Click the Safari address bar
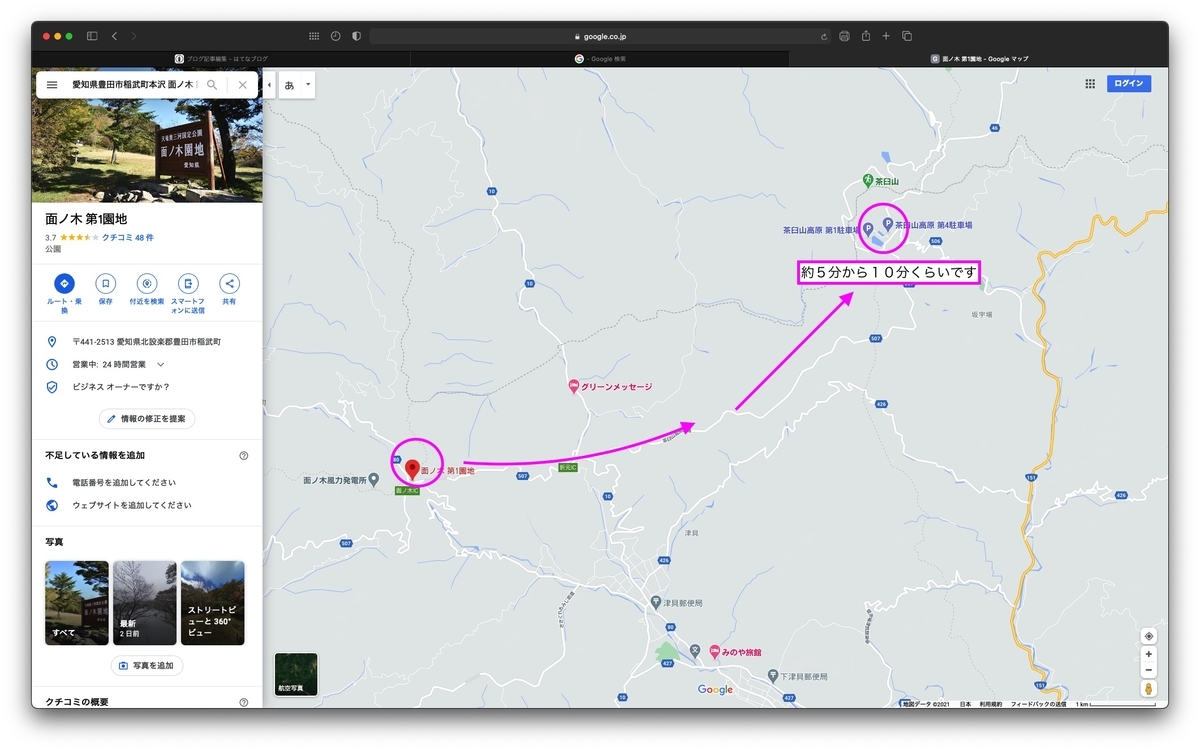 pyautogui.click(x=600, y=36)
